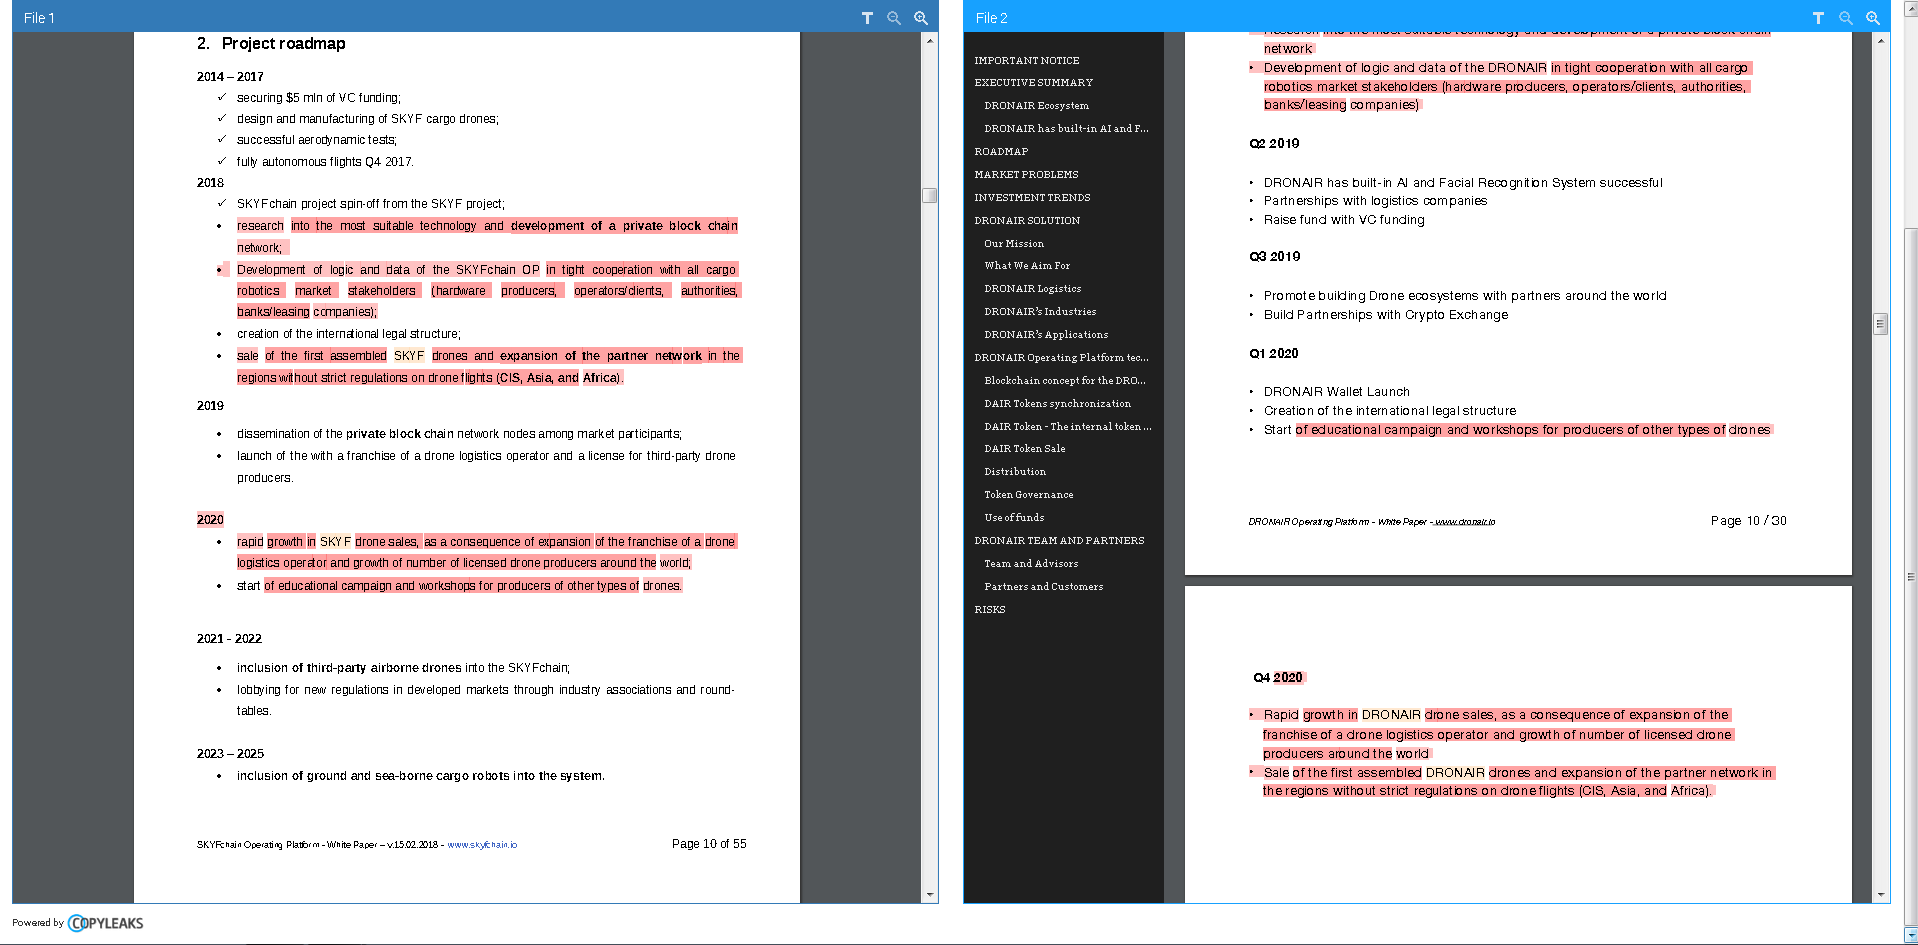
Task: Select What We Aim For outline entry
Action: pyautogui.click(x=1027, y=265)
